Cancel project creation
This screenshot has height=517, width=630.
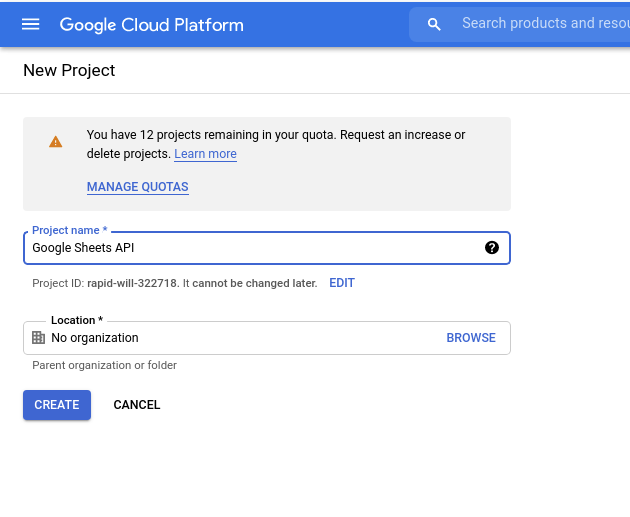137,405
